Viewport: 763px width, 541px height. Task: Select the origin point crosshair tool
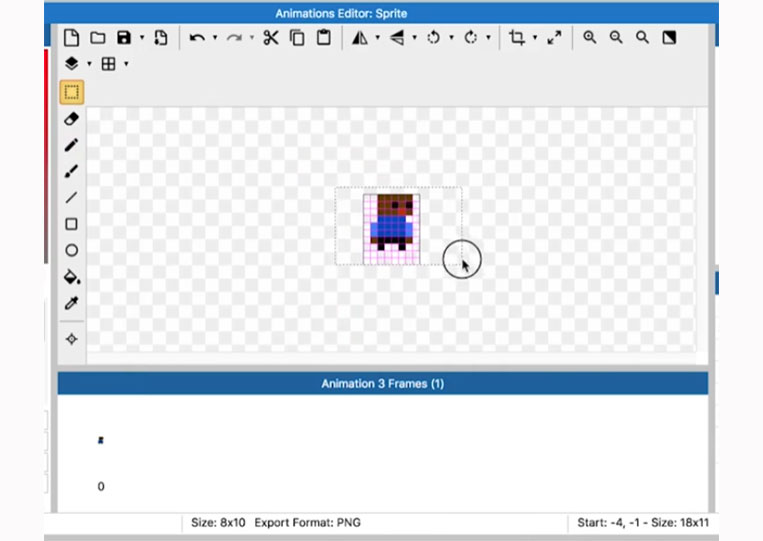72,339
